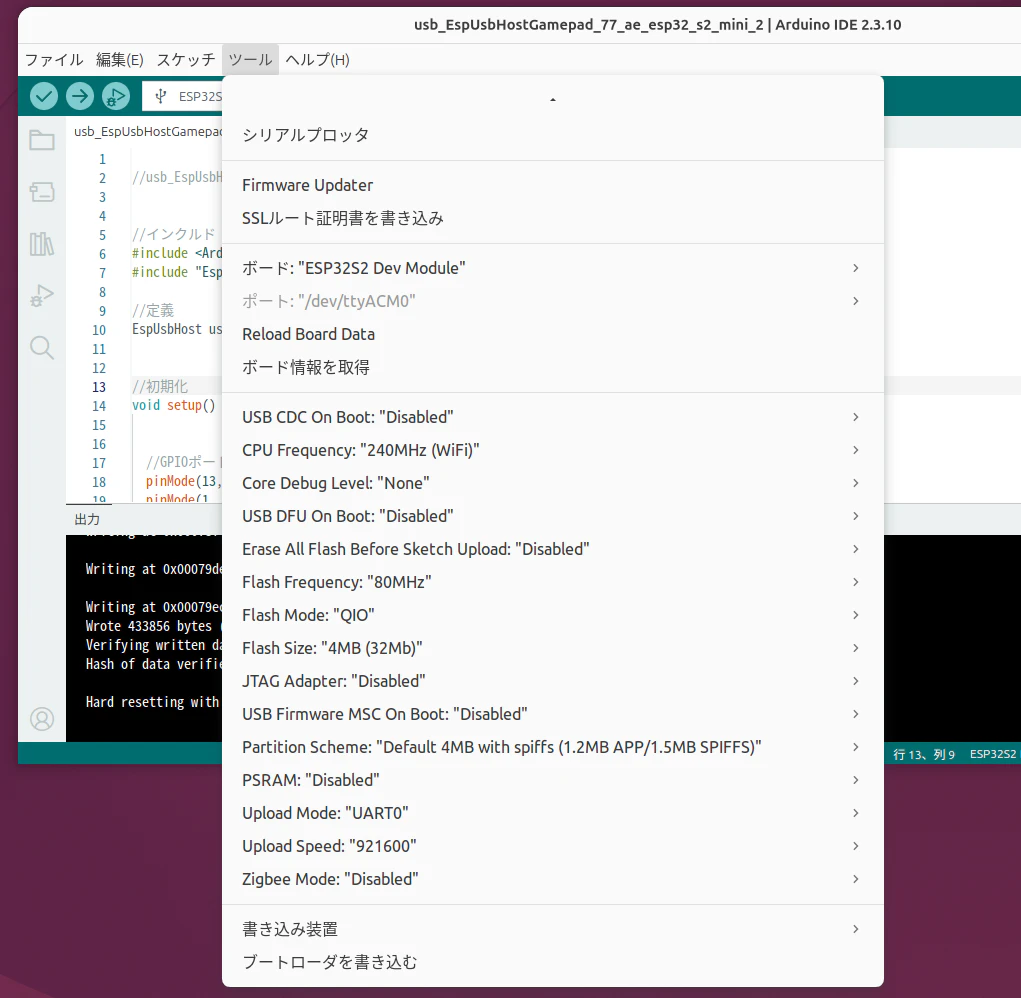Open the Library Manager sidebar icon
This screenshot has height=998, width=1021.
click(x=42, y=244)
